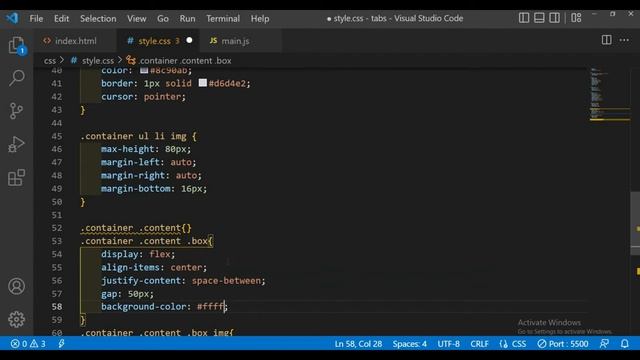This screenshot has height=360, width=640.
Task: Click line number 53 in gutter
Action: (x=57, y=241)
